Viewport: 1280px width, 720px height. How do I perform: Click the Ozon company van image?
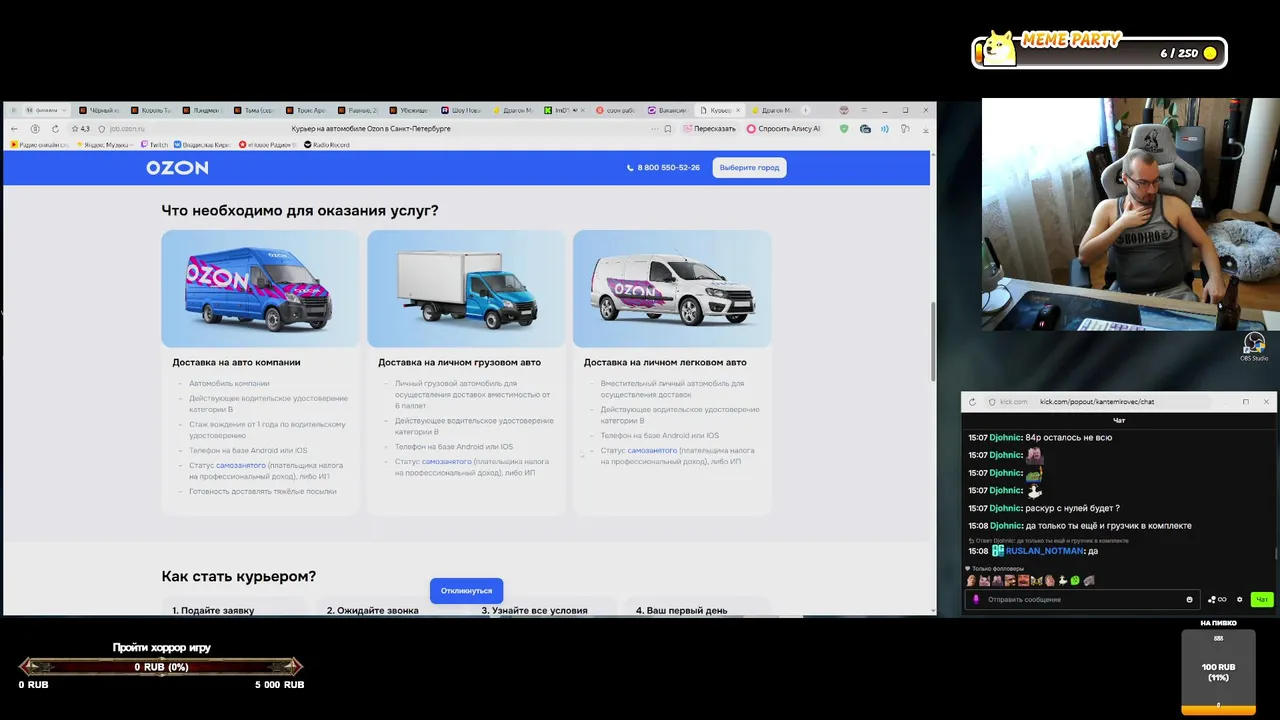tap(260, 289)
